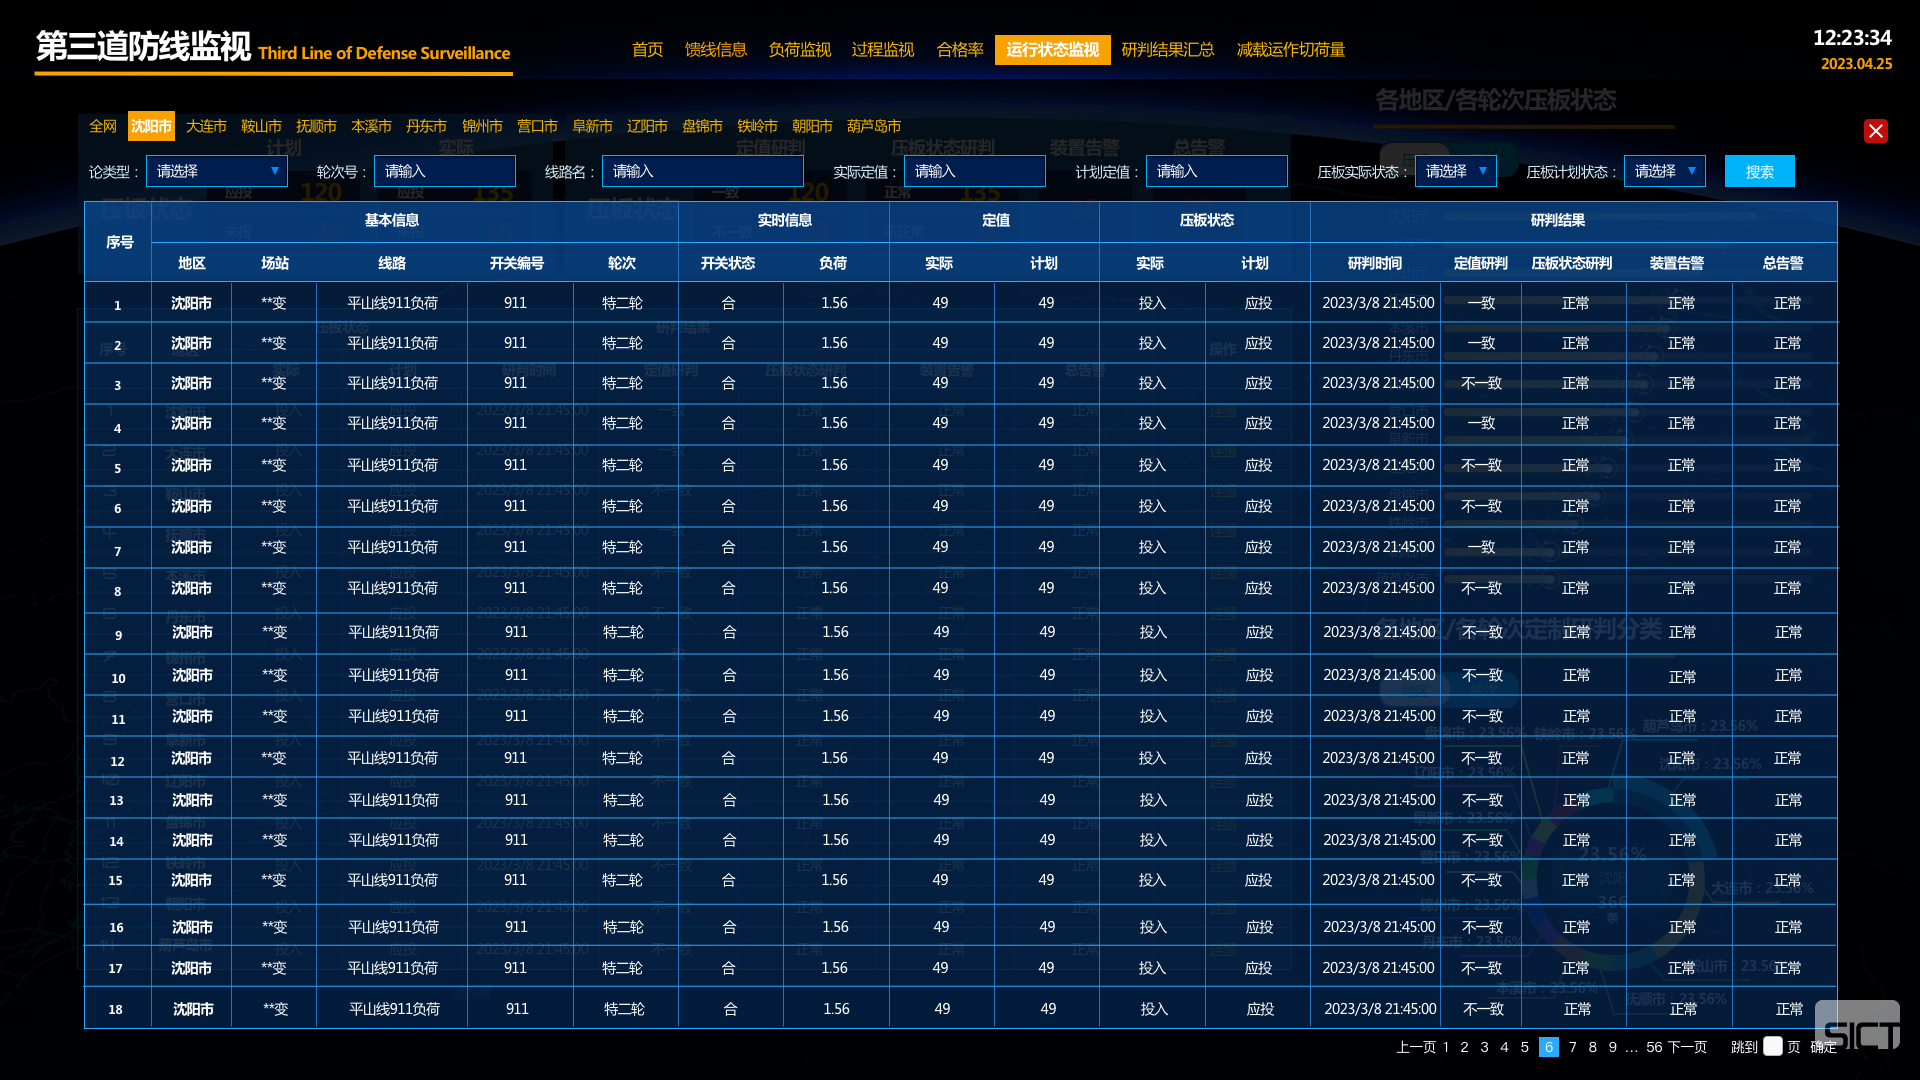The height and width of the screenshot is (1080, 1920).
Task: Expand the 压板实际状态 dropdown
Action: click(1456, 171)
